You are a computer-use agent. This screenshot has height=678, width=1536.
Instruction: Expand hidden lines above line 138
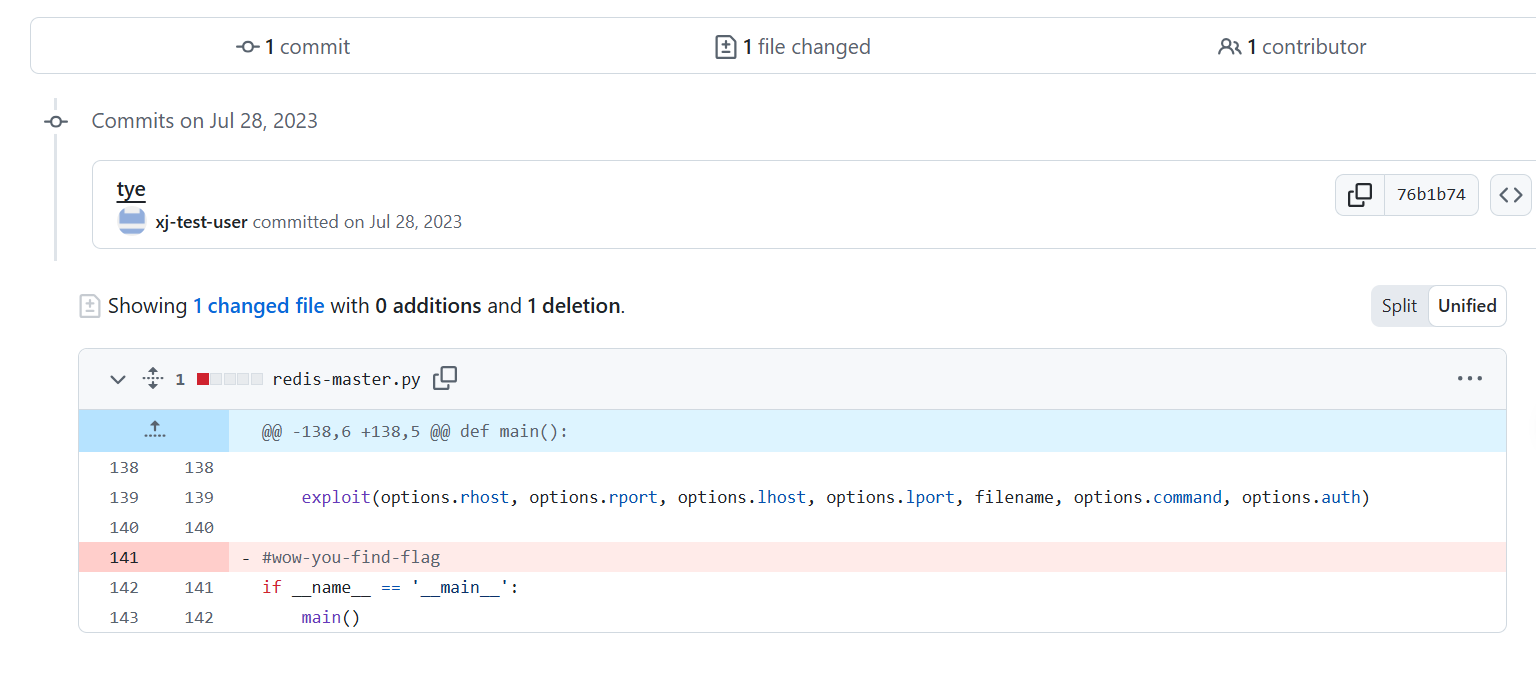click(x=154, y=430)
